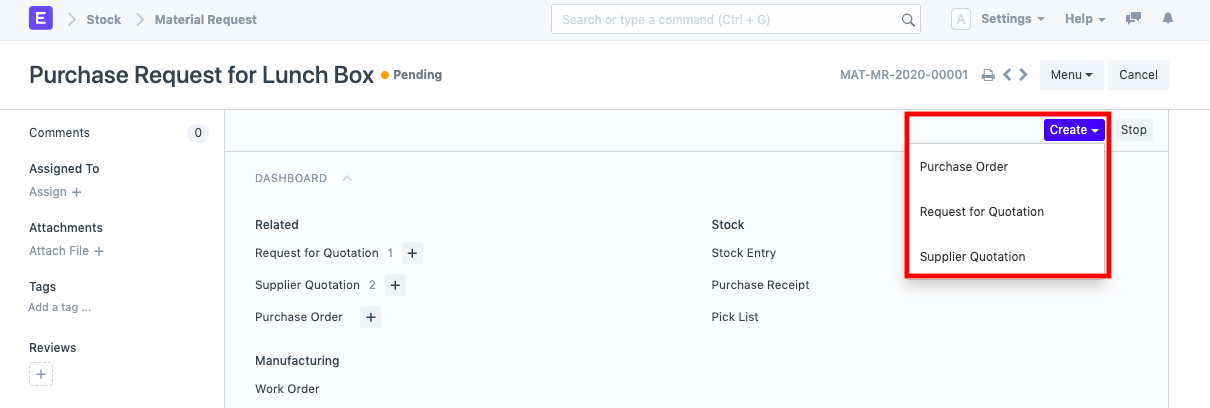Choose Request for Quotation menu entry
This screenshot has height=408, width=1210.
(981, 212)
